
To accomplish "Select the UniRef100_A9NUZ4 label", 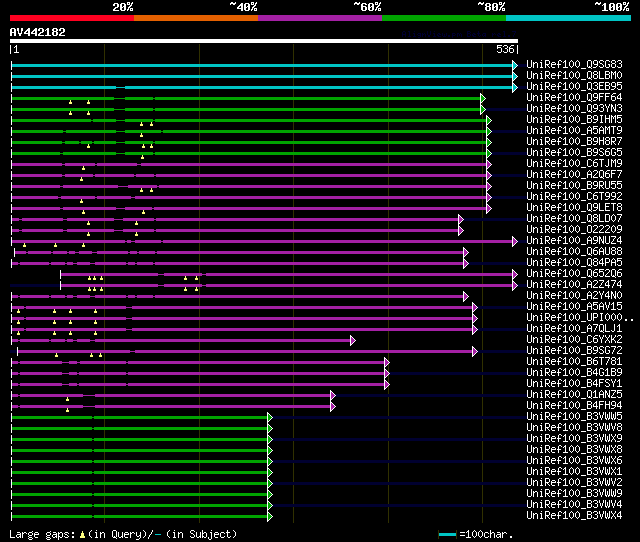I will [574, 241].
